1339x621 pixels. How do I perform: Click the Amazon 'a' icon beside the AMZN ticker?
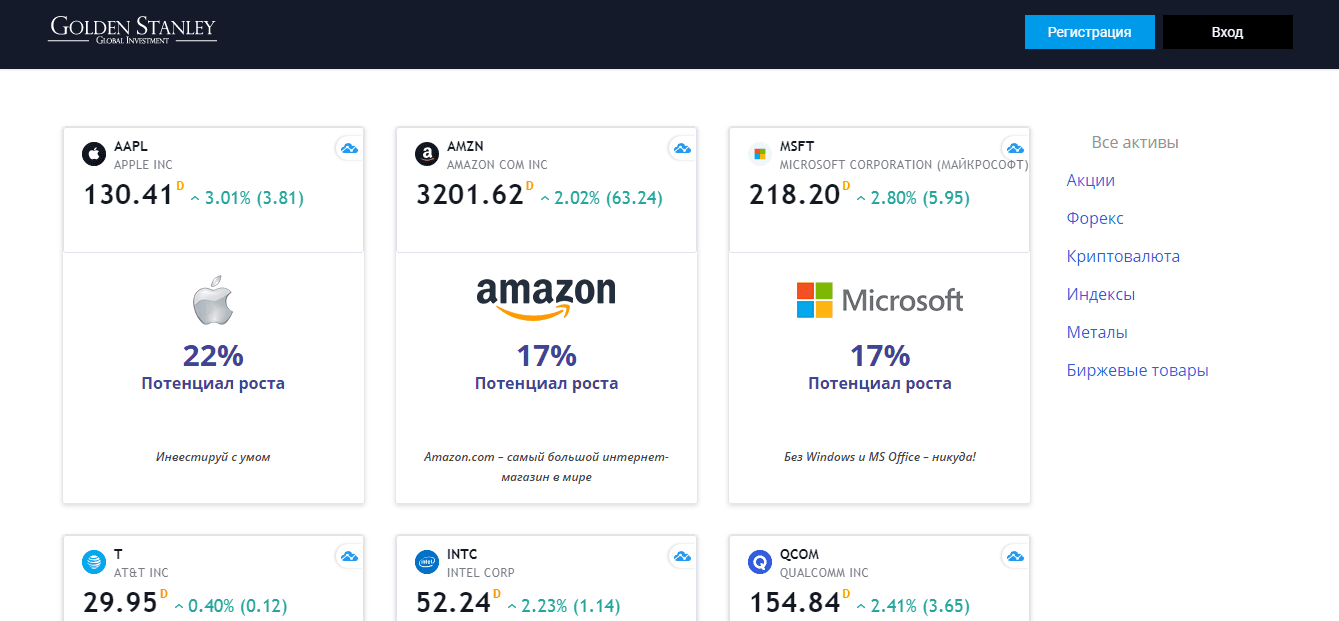tap(425, 154)
